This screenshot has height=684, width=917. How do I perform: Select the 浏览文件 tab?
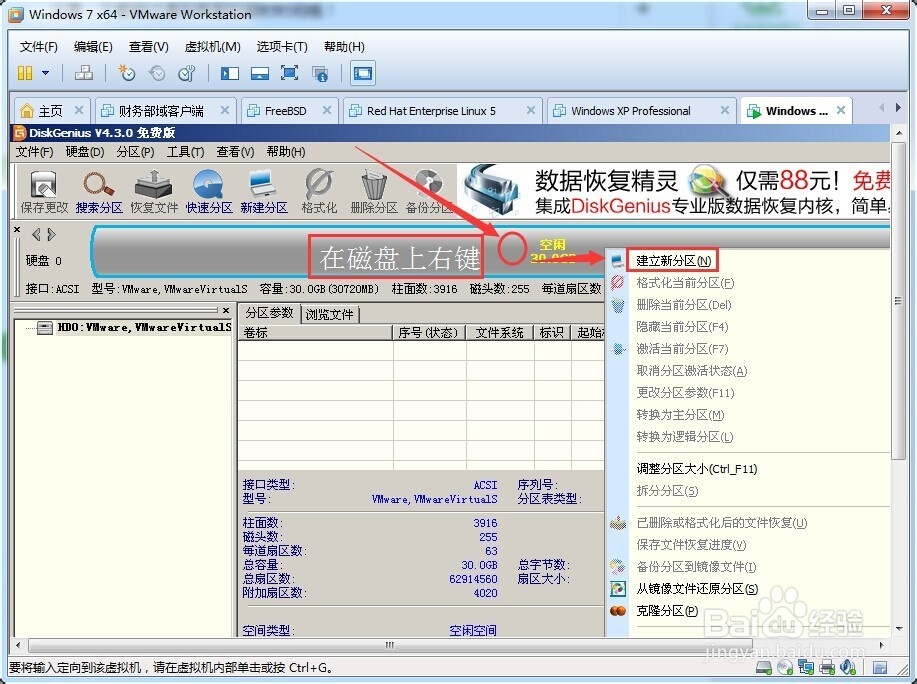click(x=329, y=315)
